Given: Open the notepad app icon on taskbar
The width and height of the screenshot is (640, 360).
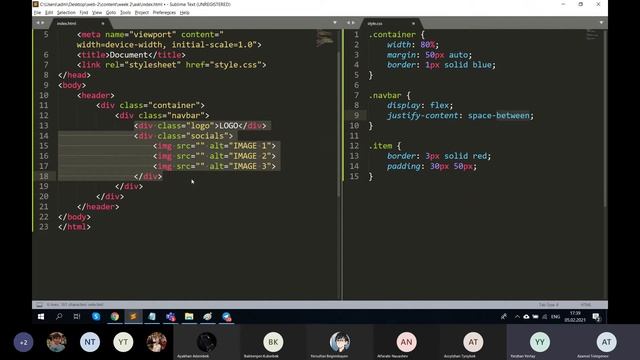Looking at the screenshot, I should pyautogui.click(x=152, y=317).
